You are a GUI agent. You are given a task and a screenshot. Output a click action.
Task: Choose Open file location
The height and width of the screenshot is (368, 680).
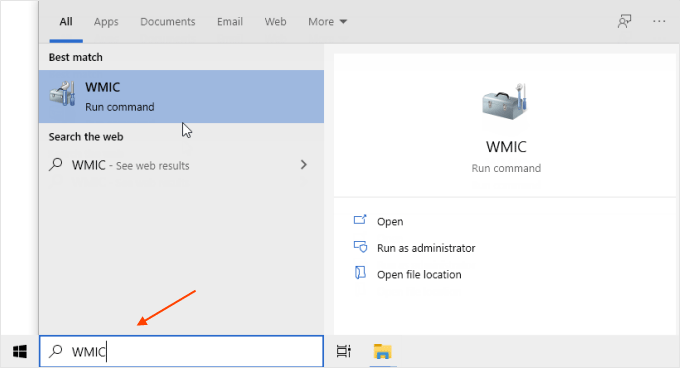(419, 274)
